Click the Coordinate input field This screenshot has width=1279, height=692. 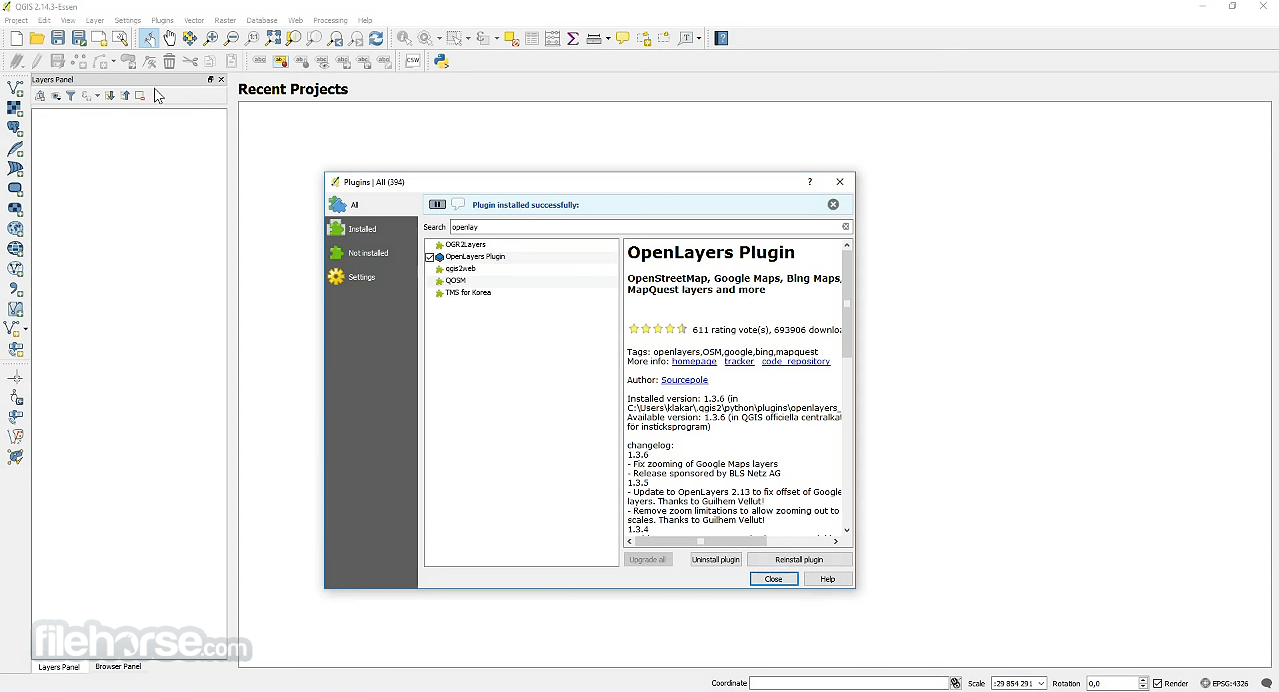click(849, 683)
